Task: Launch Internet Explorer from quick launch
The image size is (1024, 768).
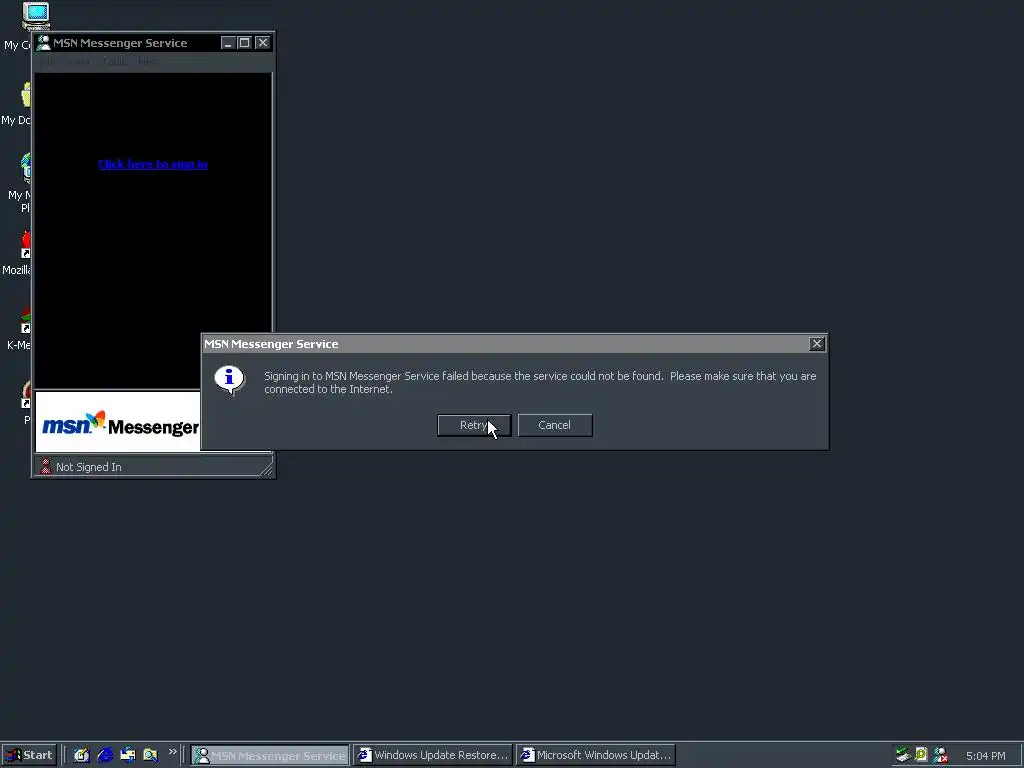Action: coord(105,755)
